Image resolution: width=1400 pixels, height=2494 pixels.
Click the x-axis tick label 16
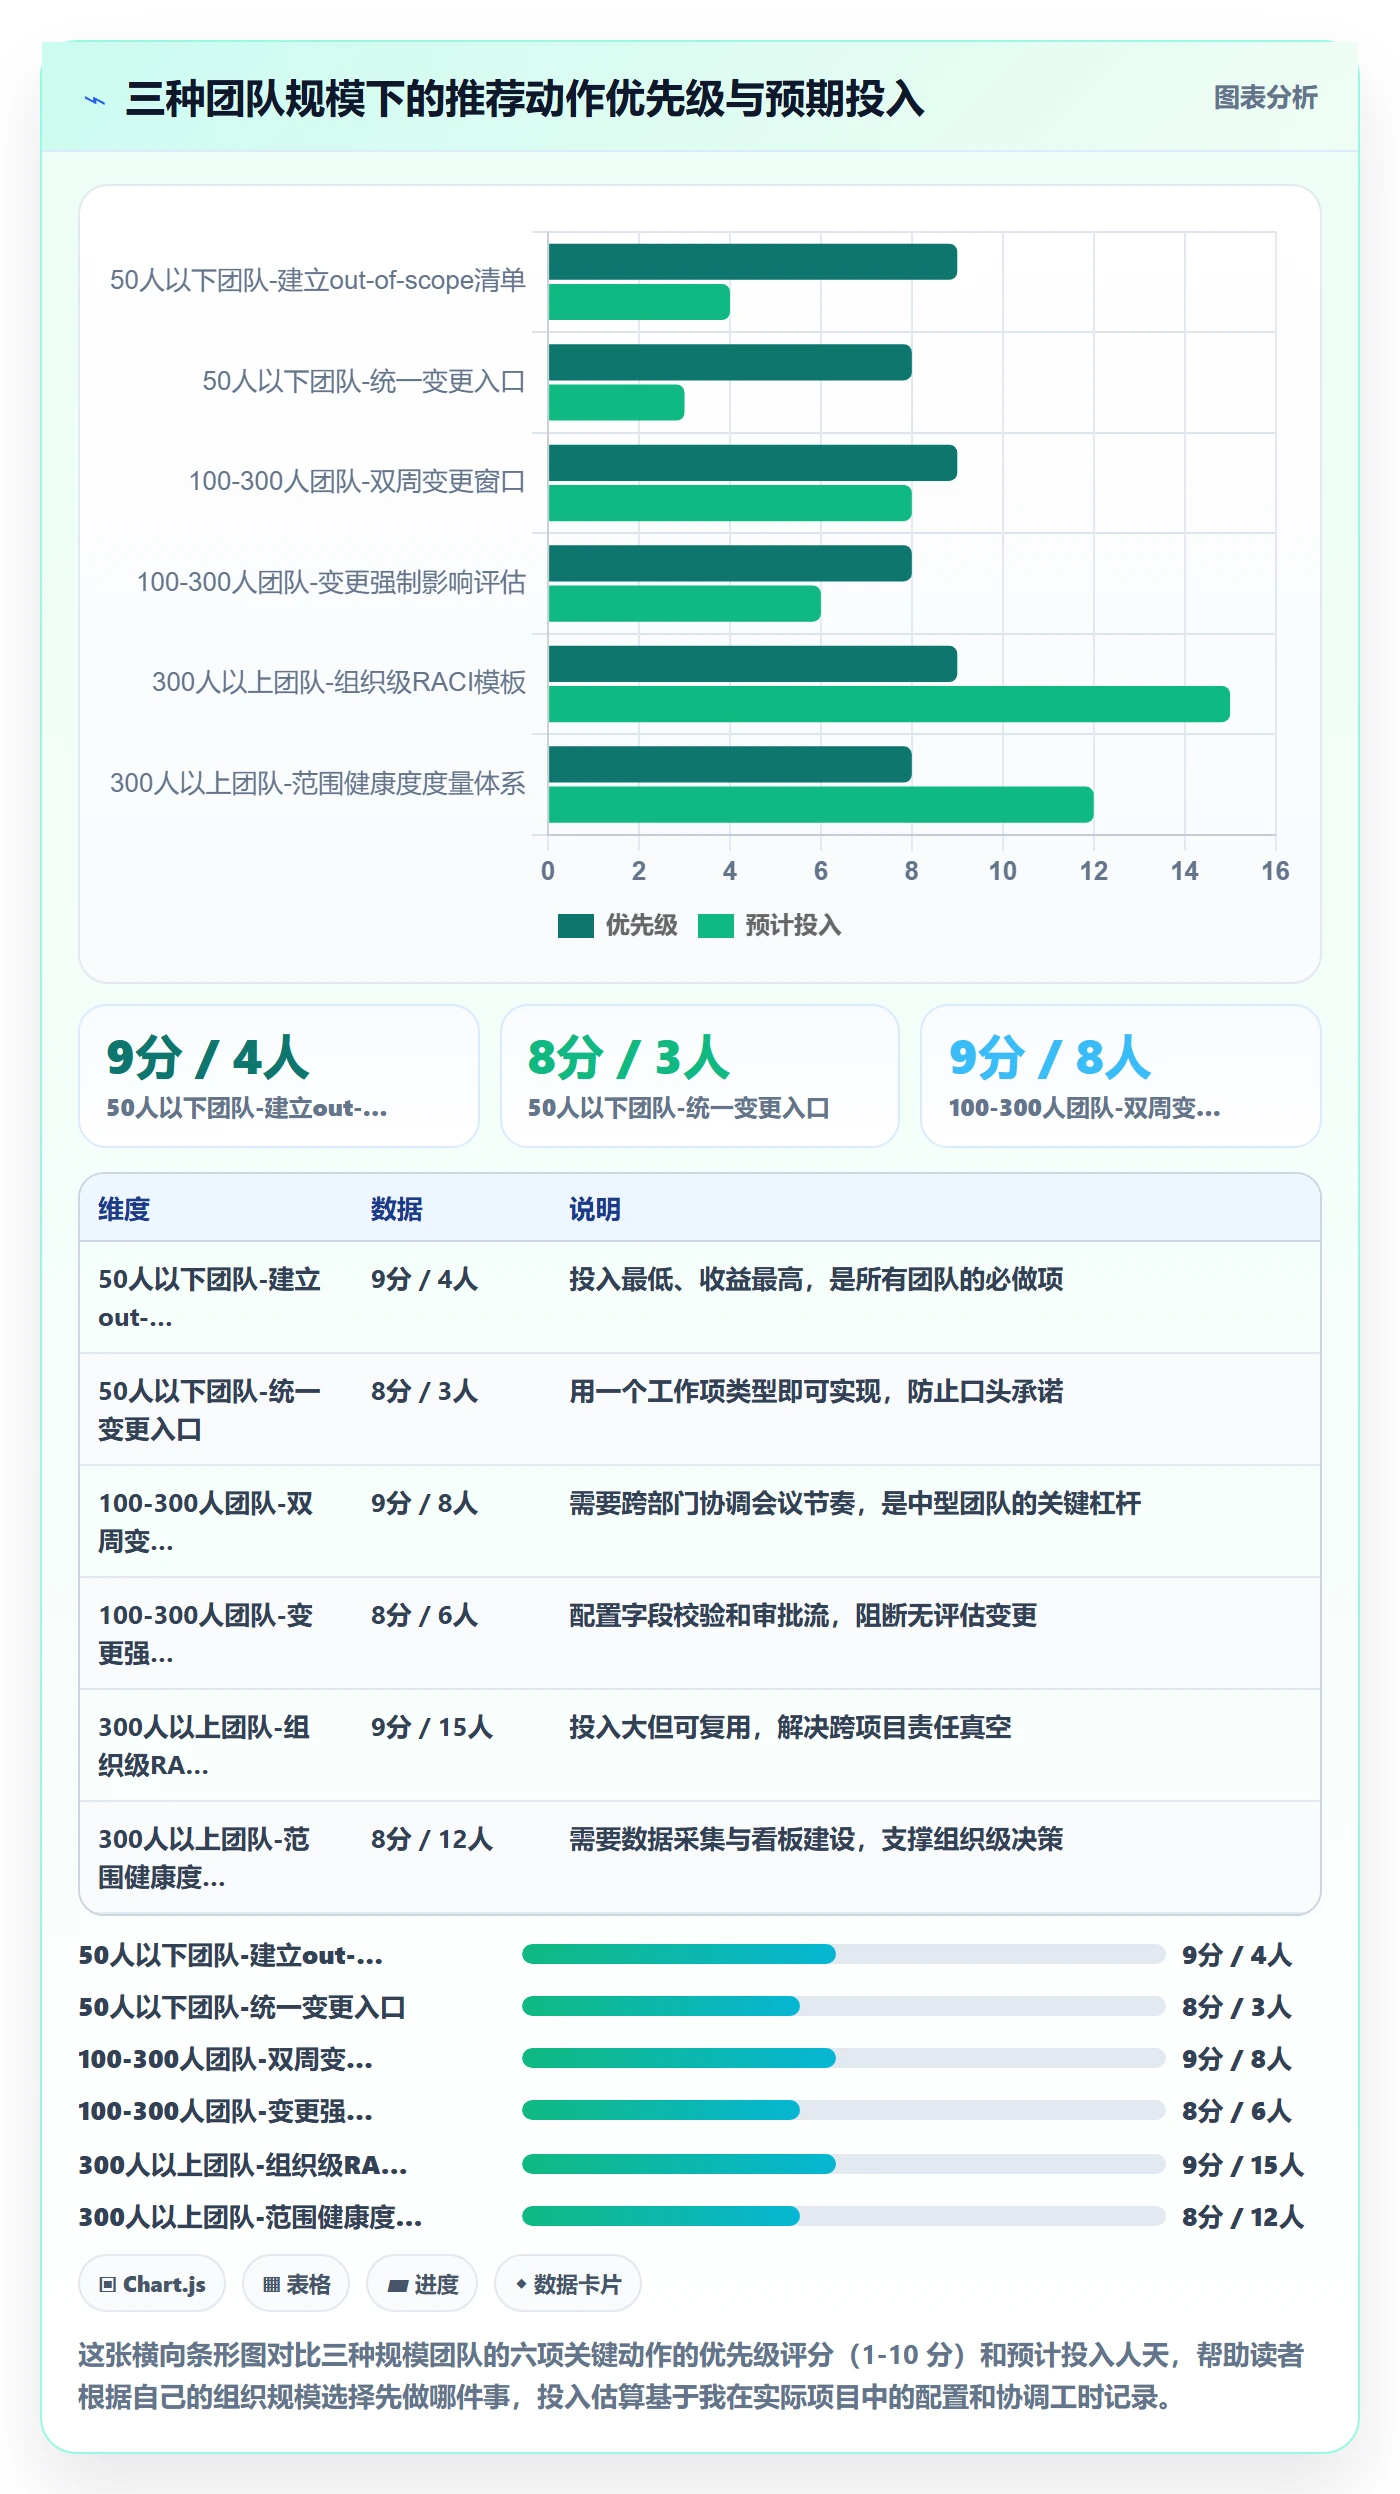(x=1275, y=871)
